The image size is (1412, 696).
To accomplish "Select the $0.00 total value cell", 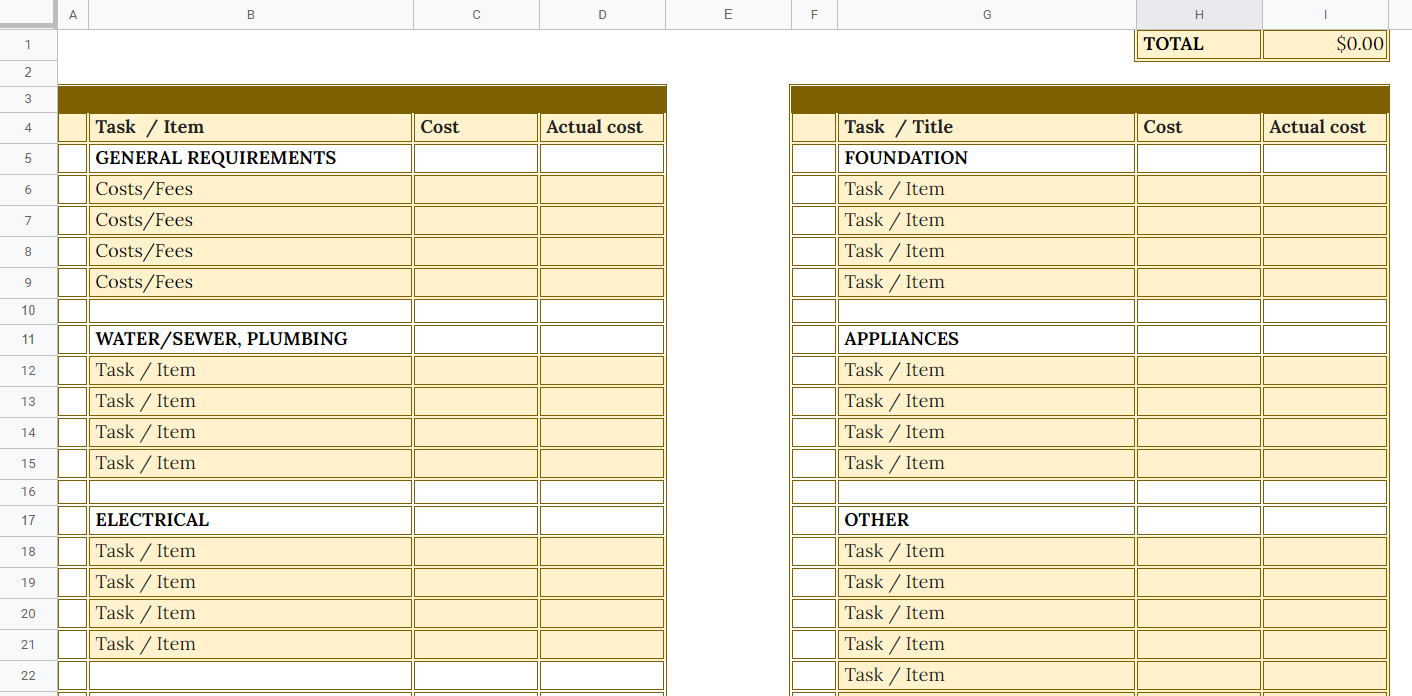I will 1325,44.
